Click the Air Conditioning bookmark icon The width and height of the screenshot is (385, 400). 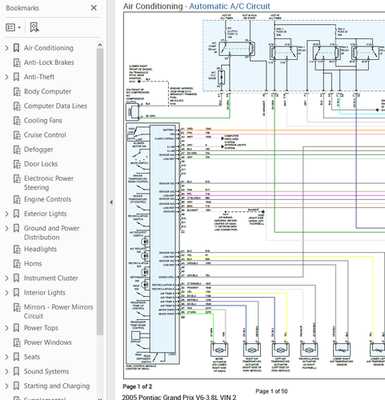(x=16, y=48)
